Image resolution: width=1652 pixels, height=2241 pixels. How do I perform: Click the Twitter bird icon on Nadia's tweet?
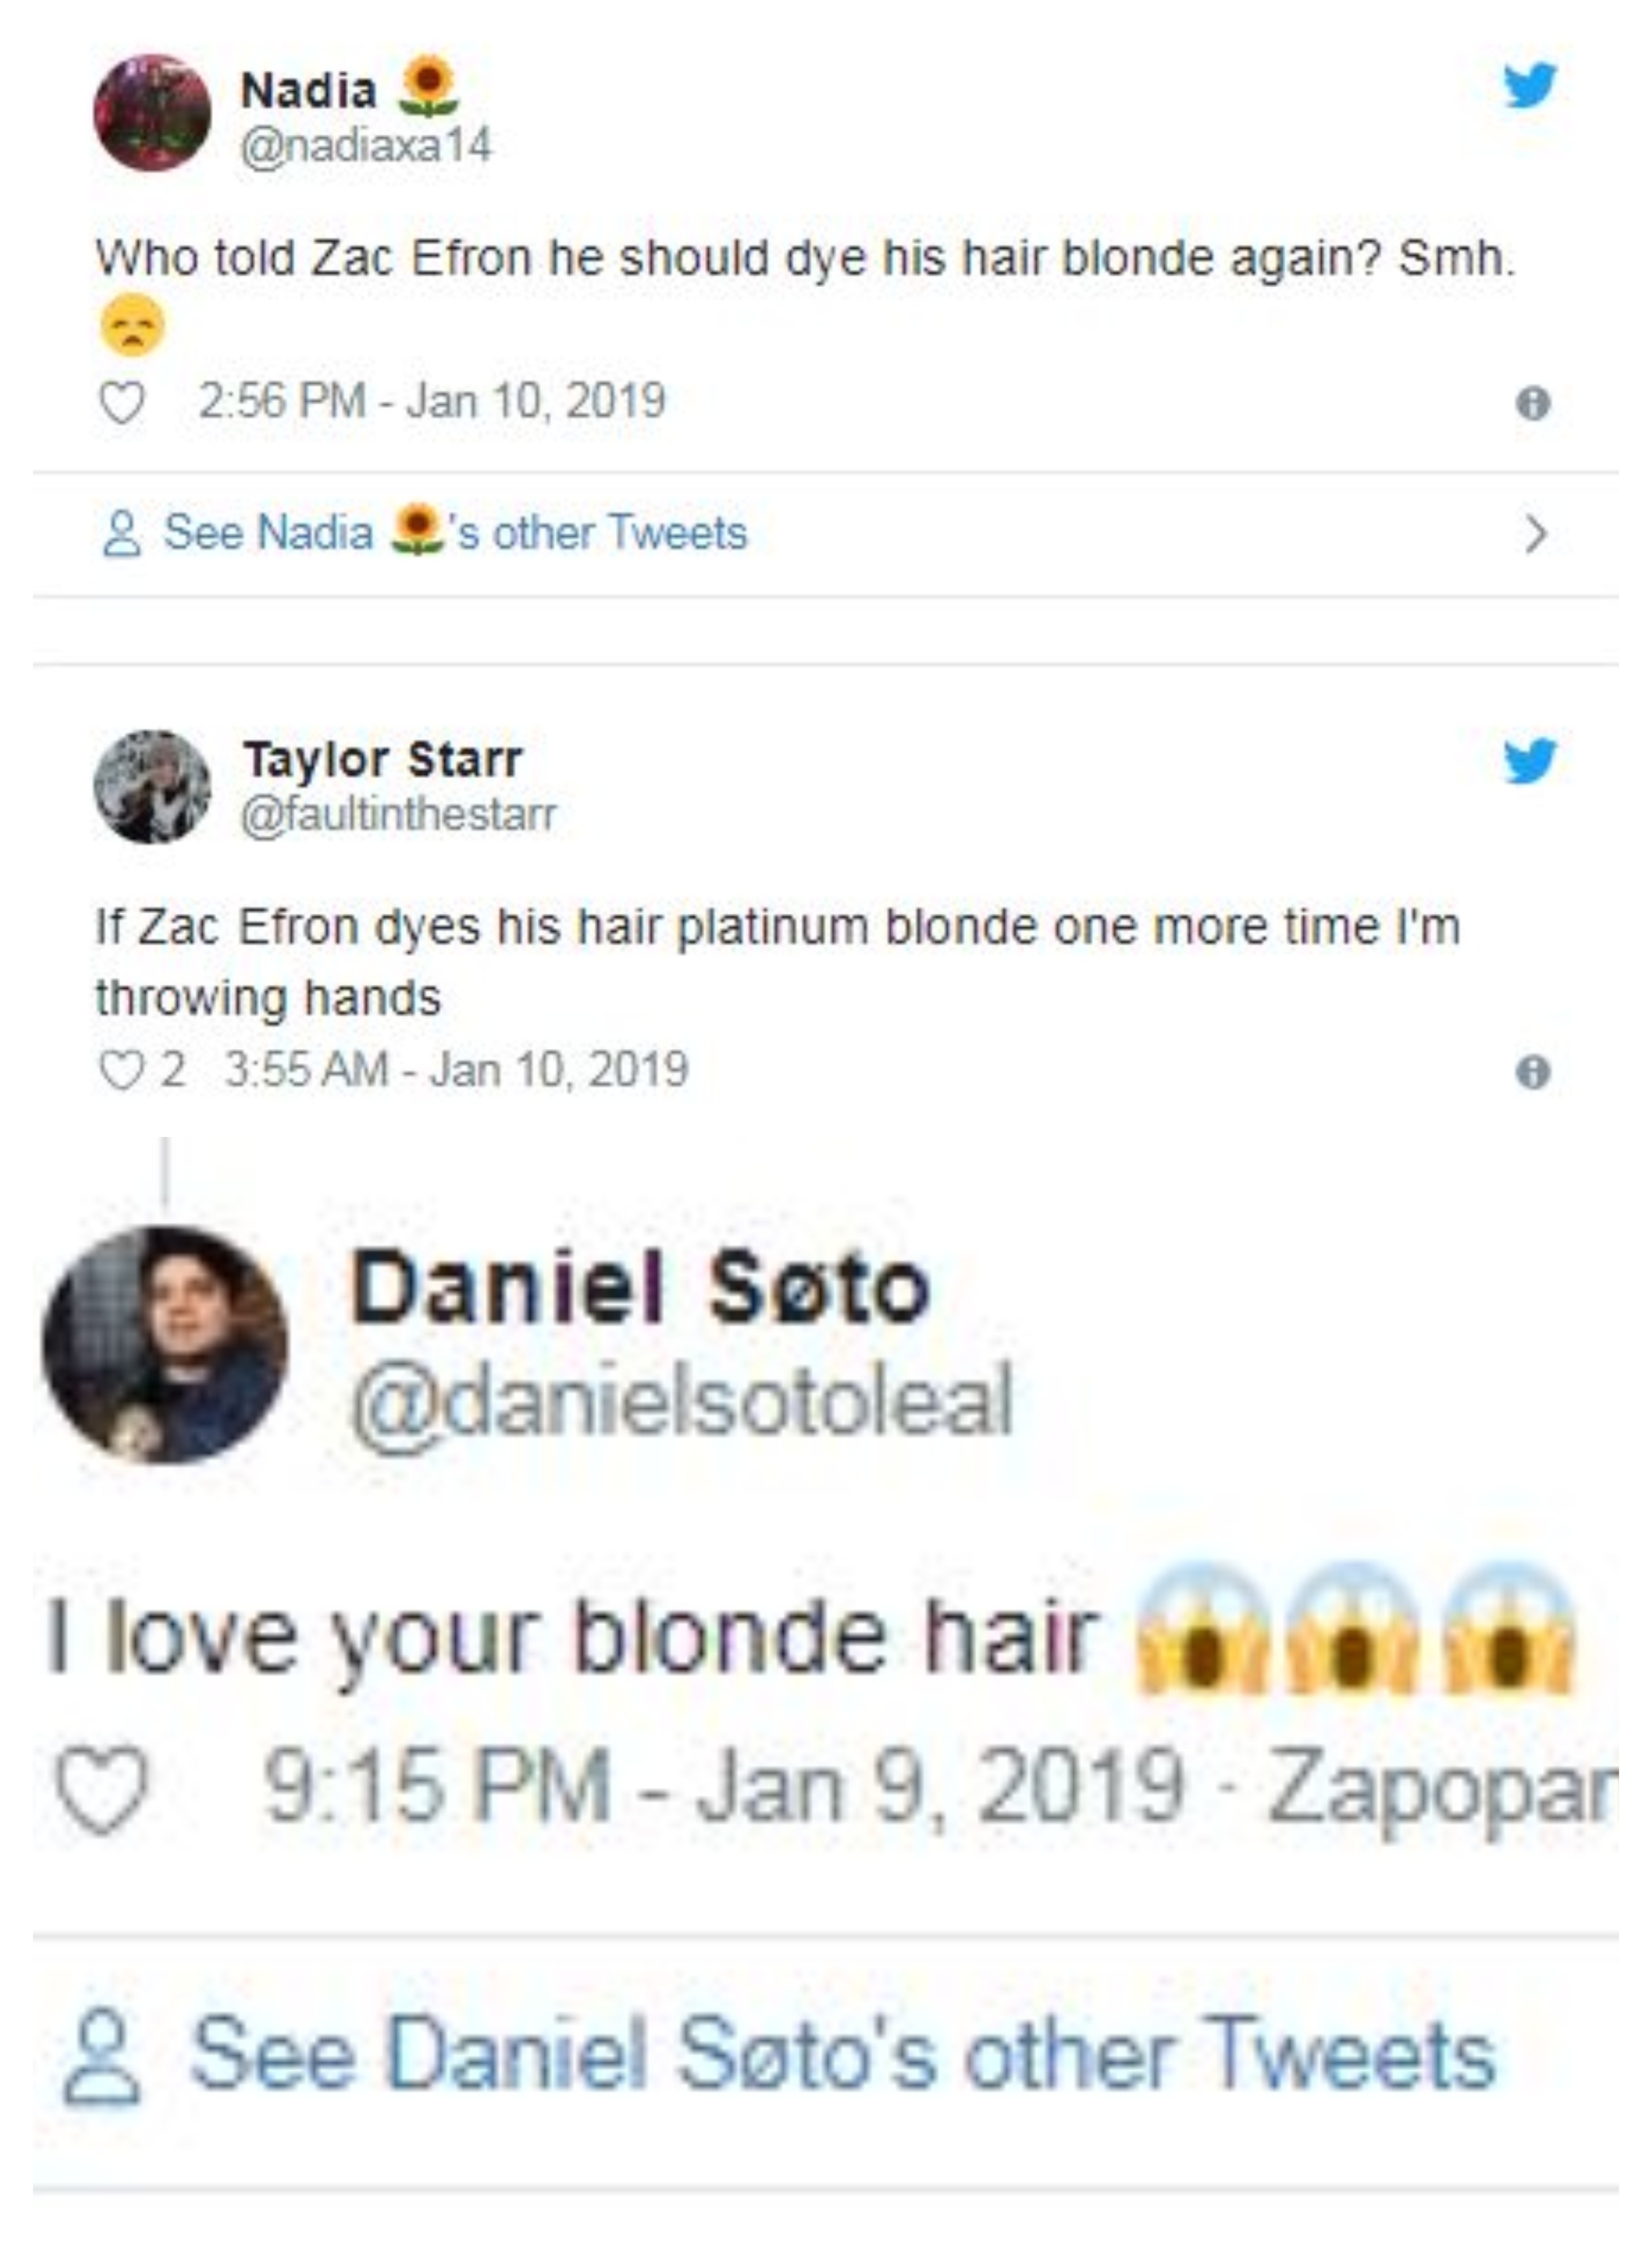1530,84
